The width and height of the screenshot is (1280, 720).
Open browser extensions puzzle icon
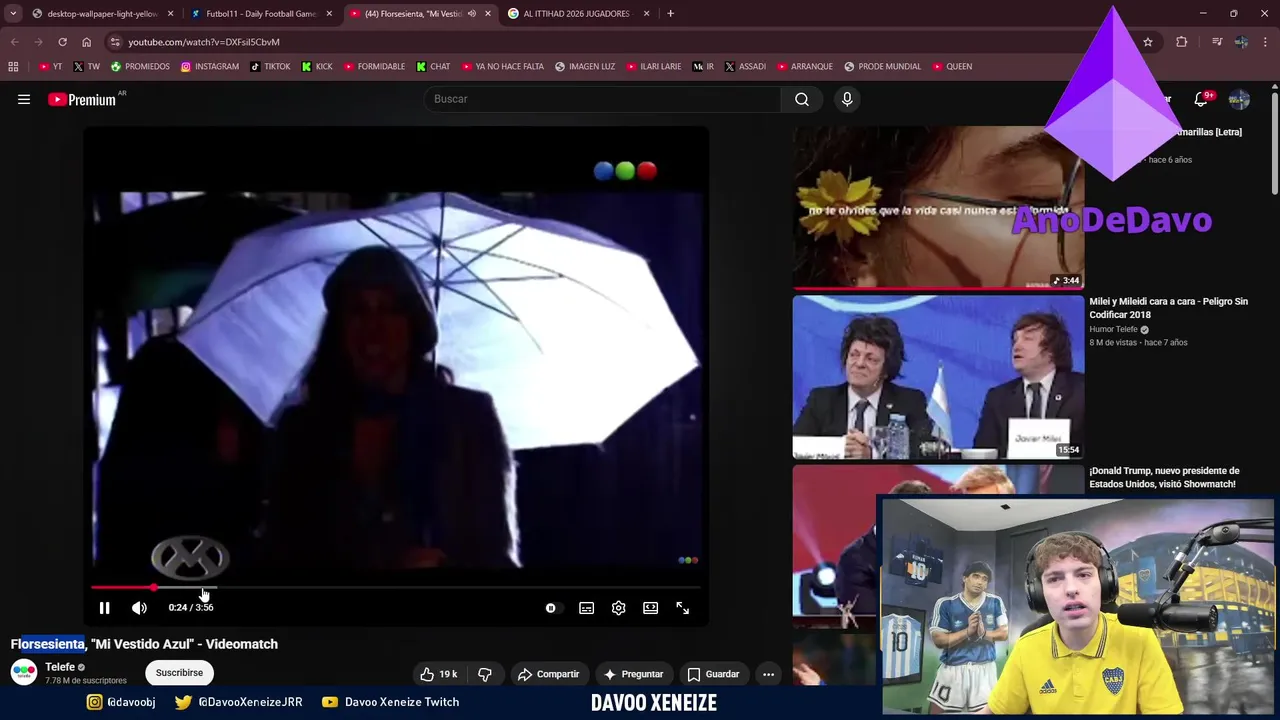tap(1182, 42)
